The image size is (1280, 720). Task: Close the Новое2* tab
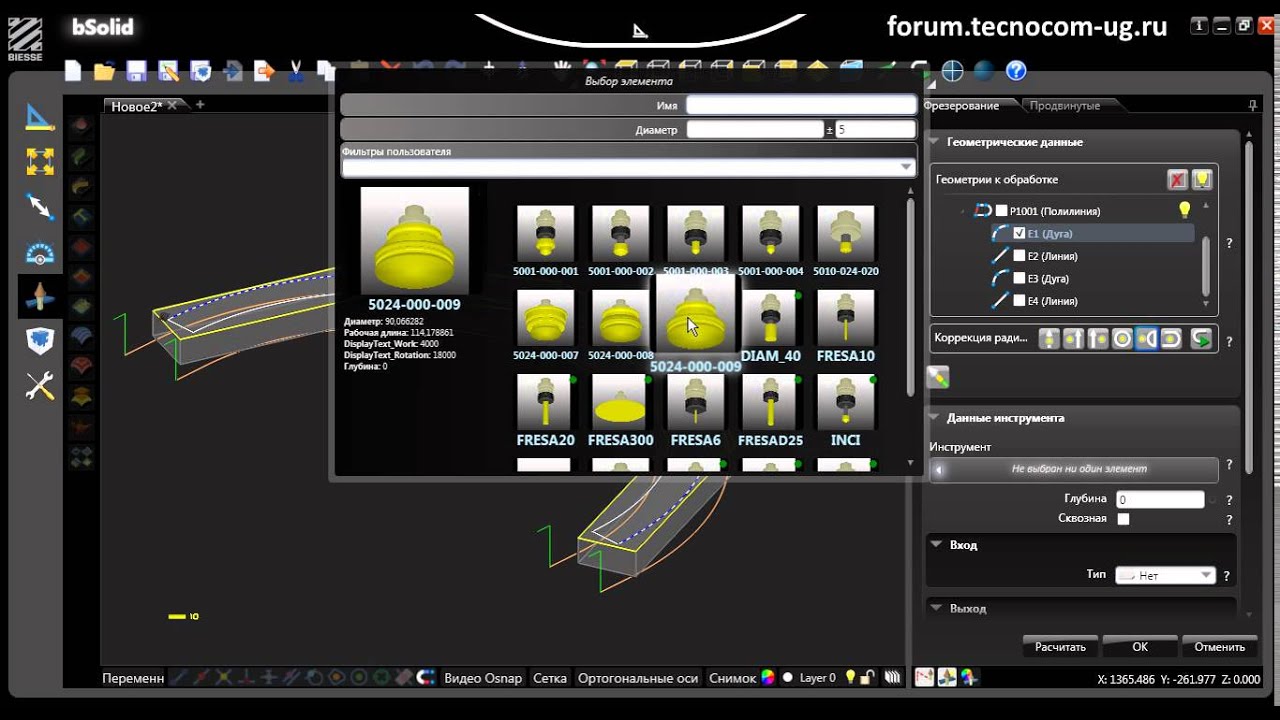point(172,106)
